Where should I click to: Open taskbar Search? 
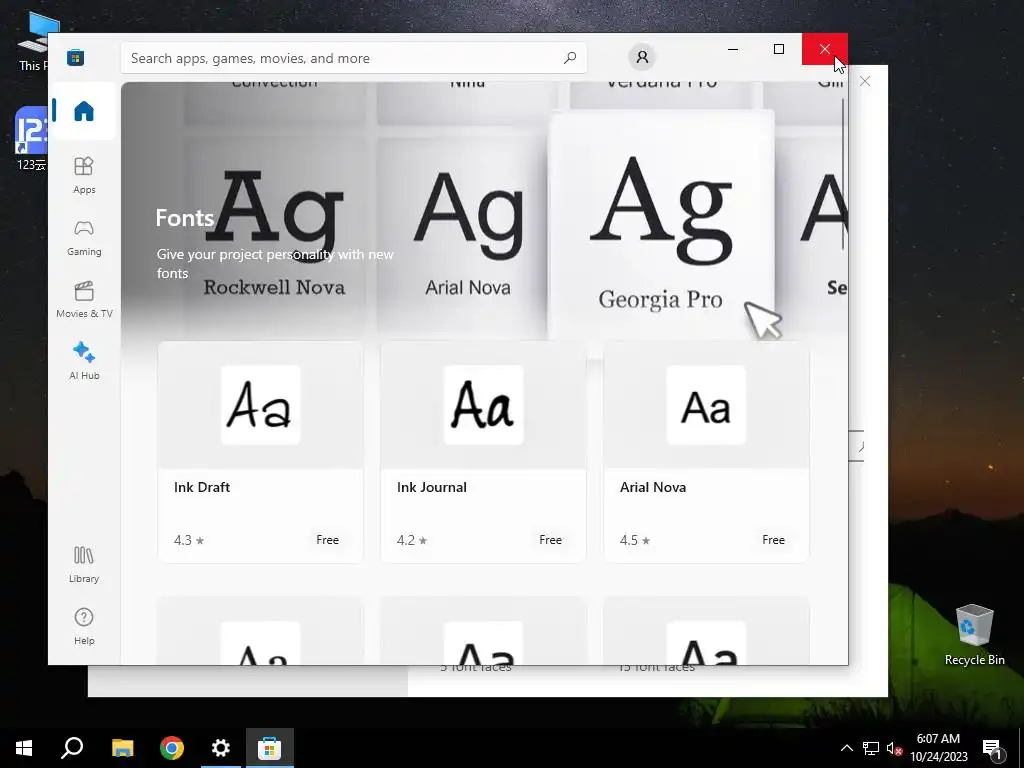72,748
